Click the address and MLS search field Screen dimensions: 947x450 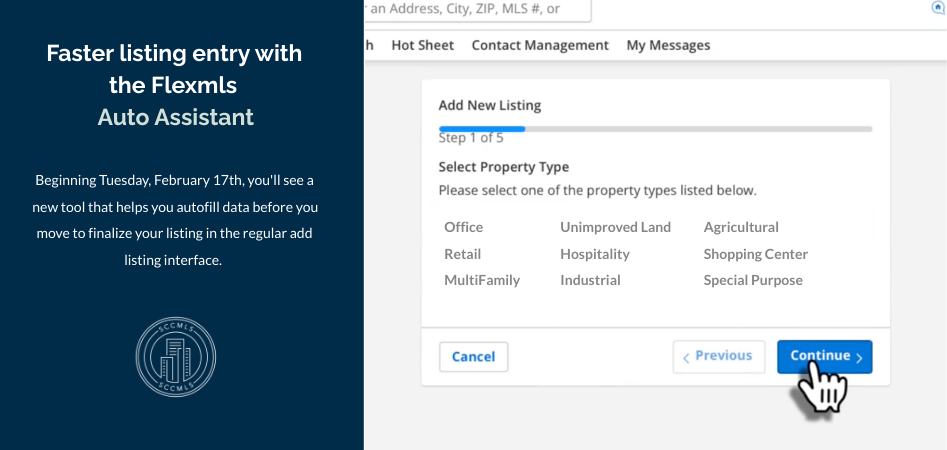[x=477, y=10]
